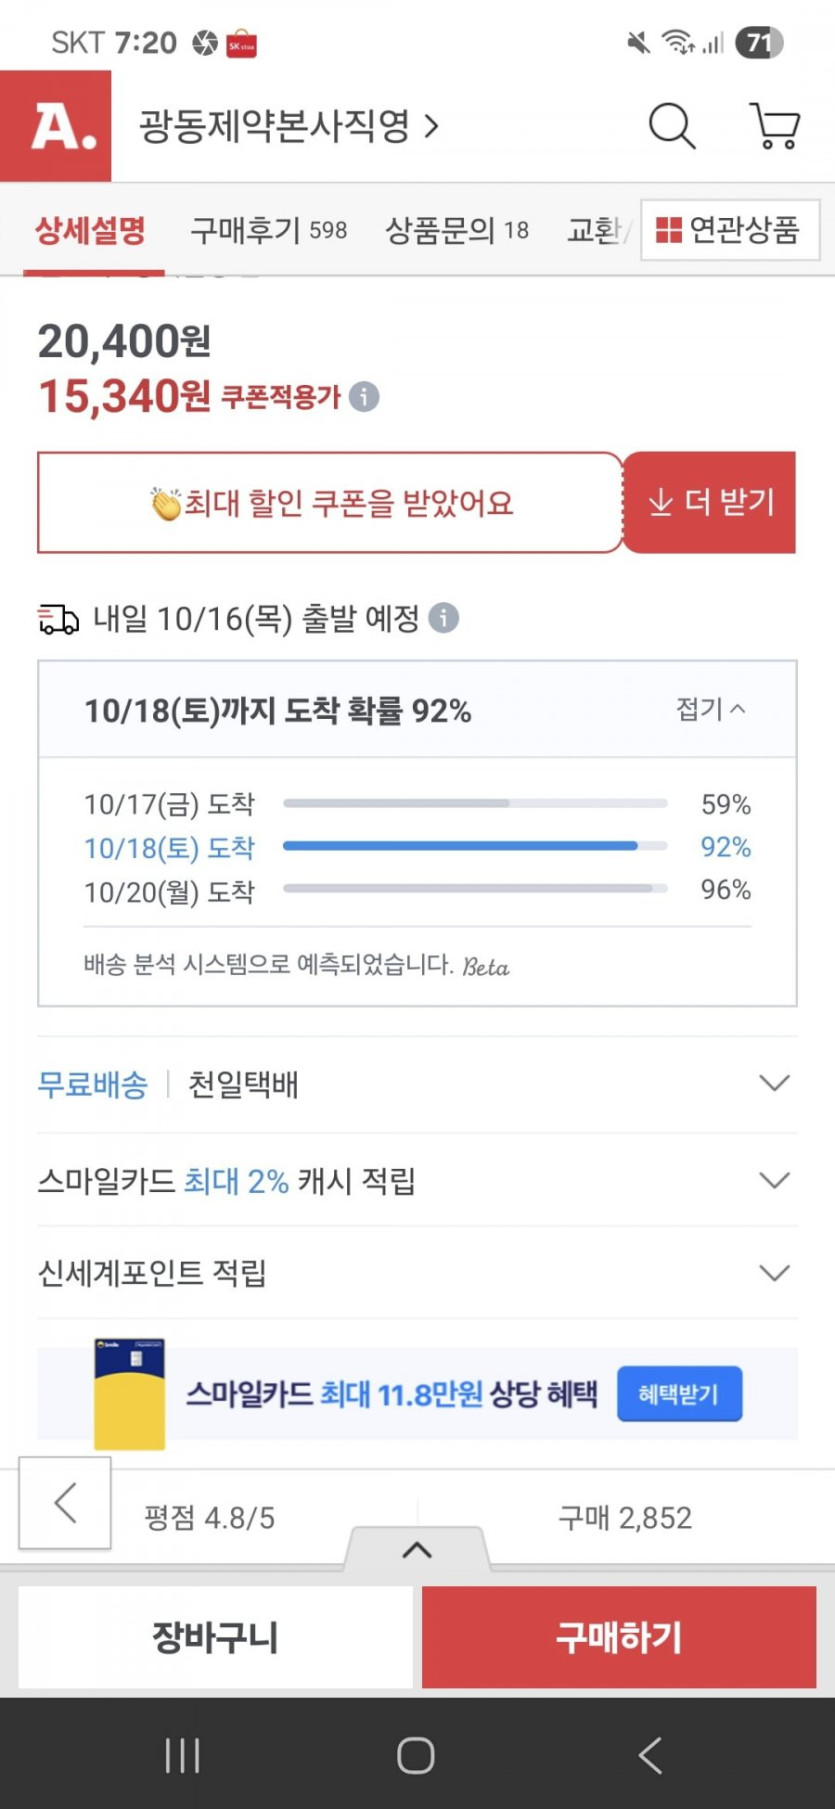Image resolution: width=835 pixels, height=1809 pixels.
Task: Tap 더 받기 coupon download button
Action: click(710, 502)
